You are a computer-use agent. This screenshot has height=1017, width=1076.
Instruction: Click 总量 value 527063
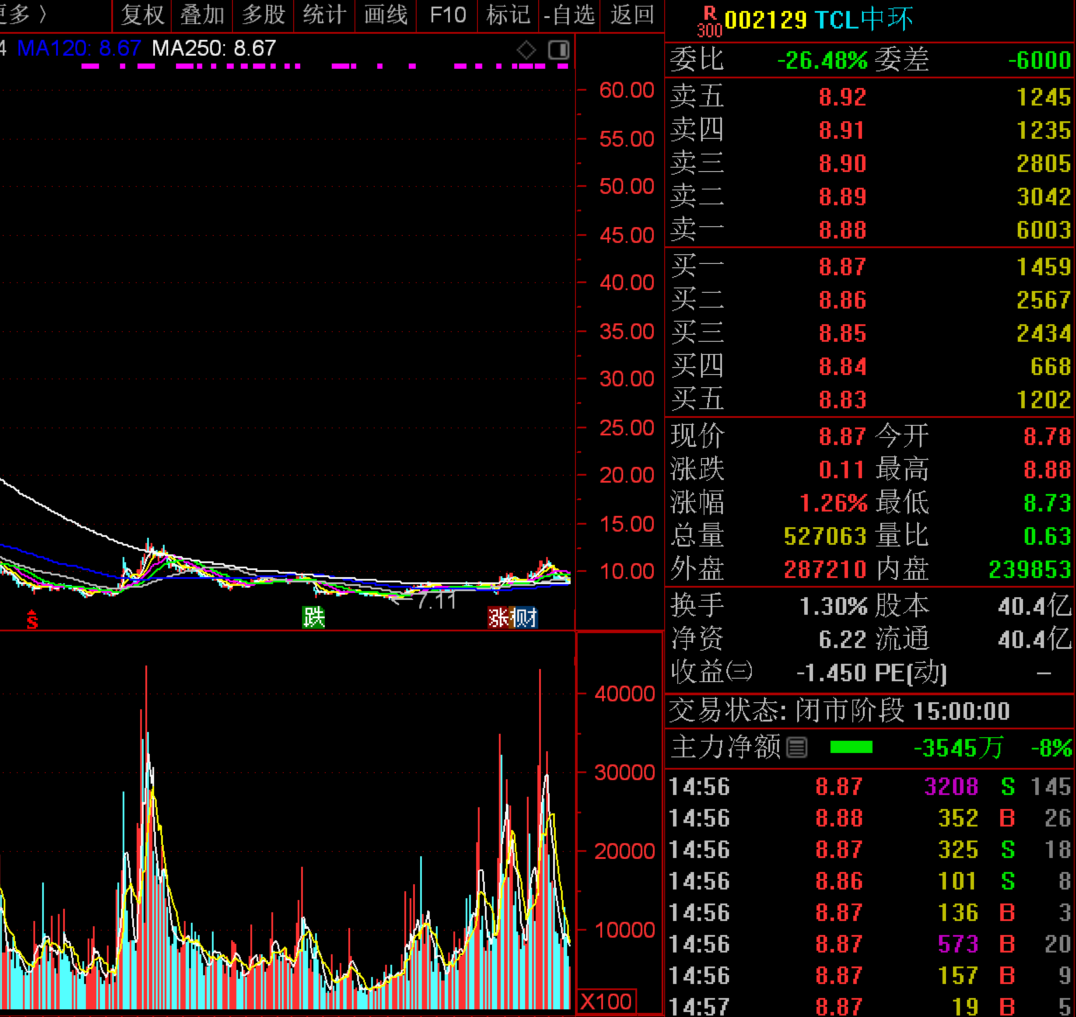coord(825,537)
